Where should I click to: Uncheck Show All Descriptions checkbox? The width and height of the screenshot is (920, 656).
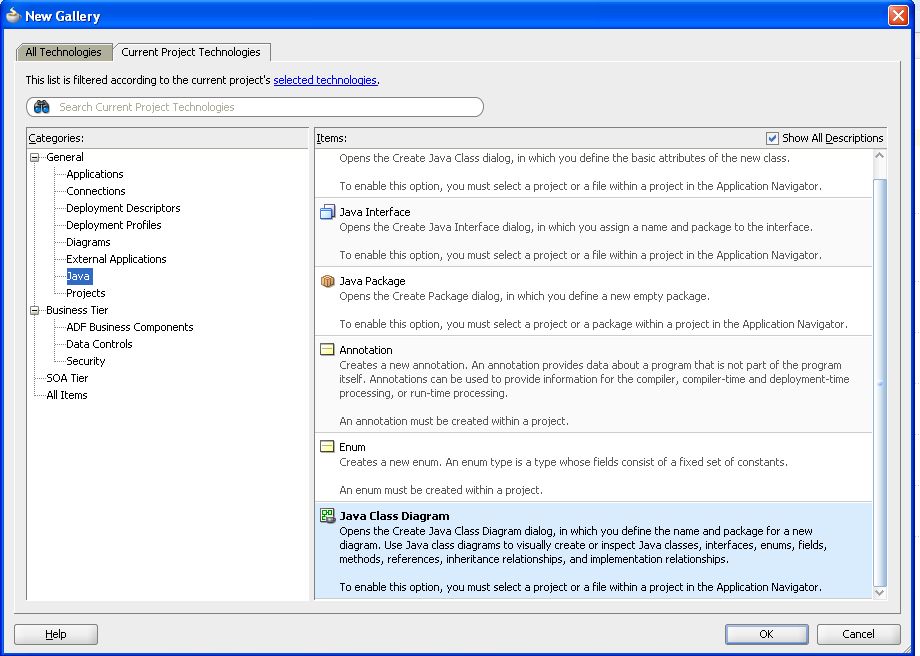[x=772, y=138]
